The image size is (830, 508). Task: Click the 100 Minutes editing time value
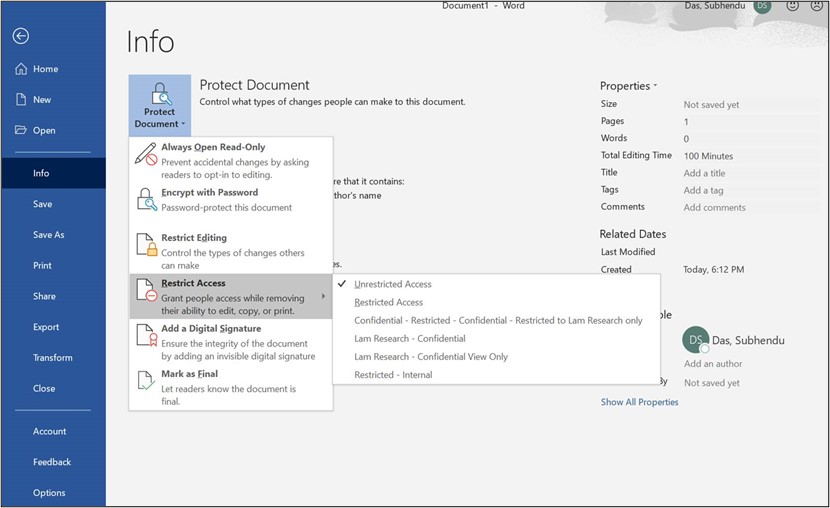pos(708,156)
